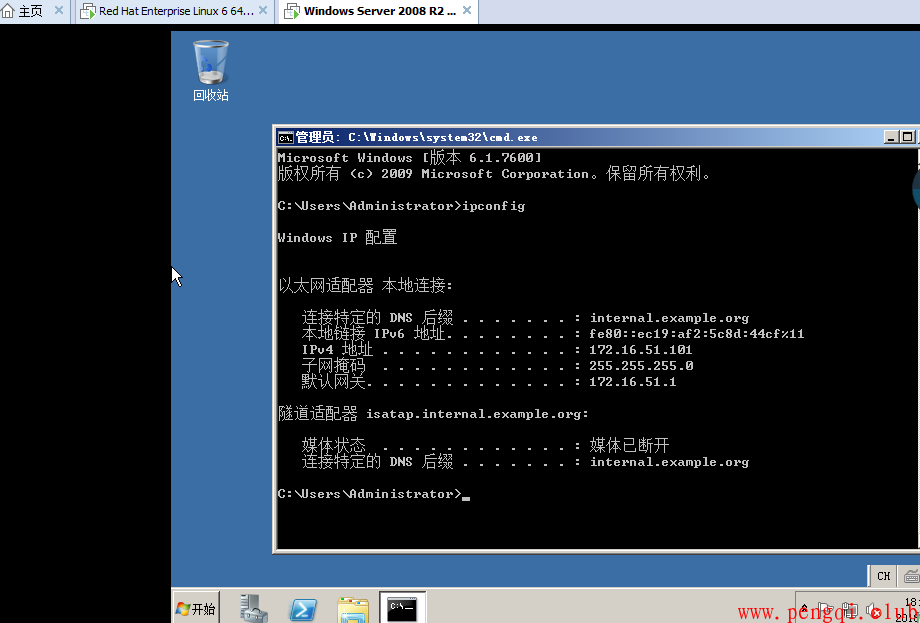920x623 pixels.
Task: Minimize the cmd.exe command prompt window
Action: 890,137
